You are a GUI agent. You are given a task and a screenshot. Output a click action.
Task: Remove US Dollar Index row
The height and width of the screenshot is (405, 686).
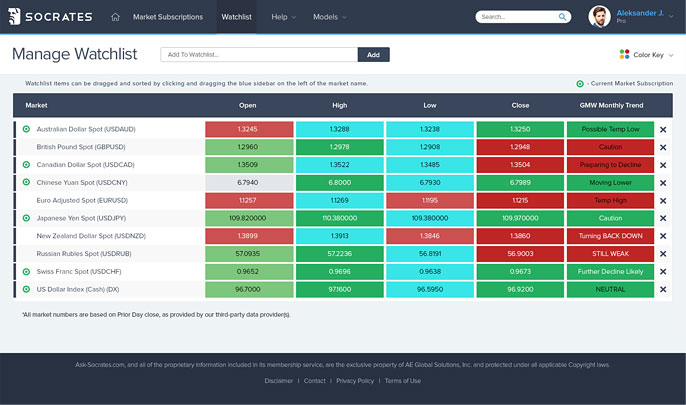pyautogui.click(x=663, y=290)
